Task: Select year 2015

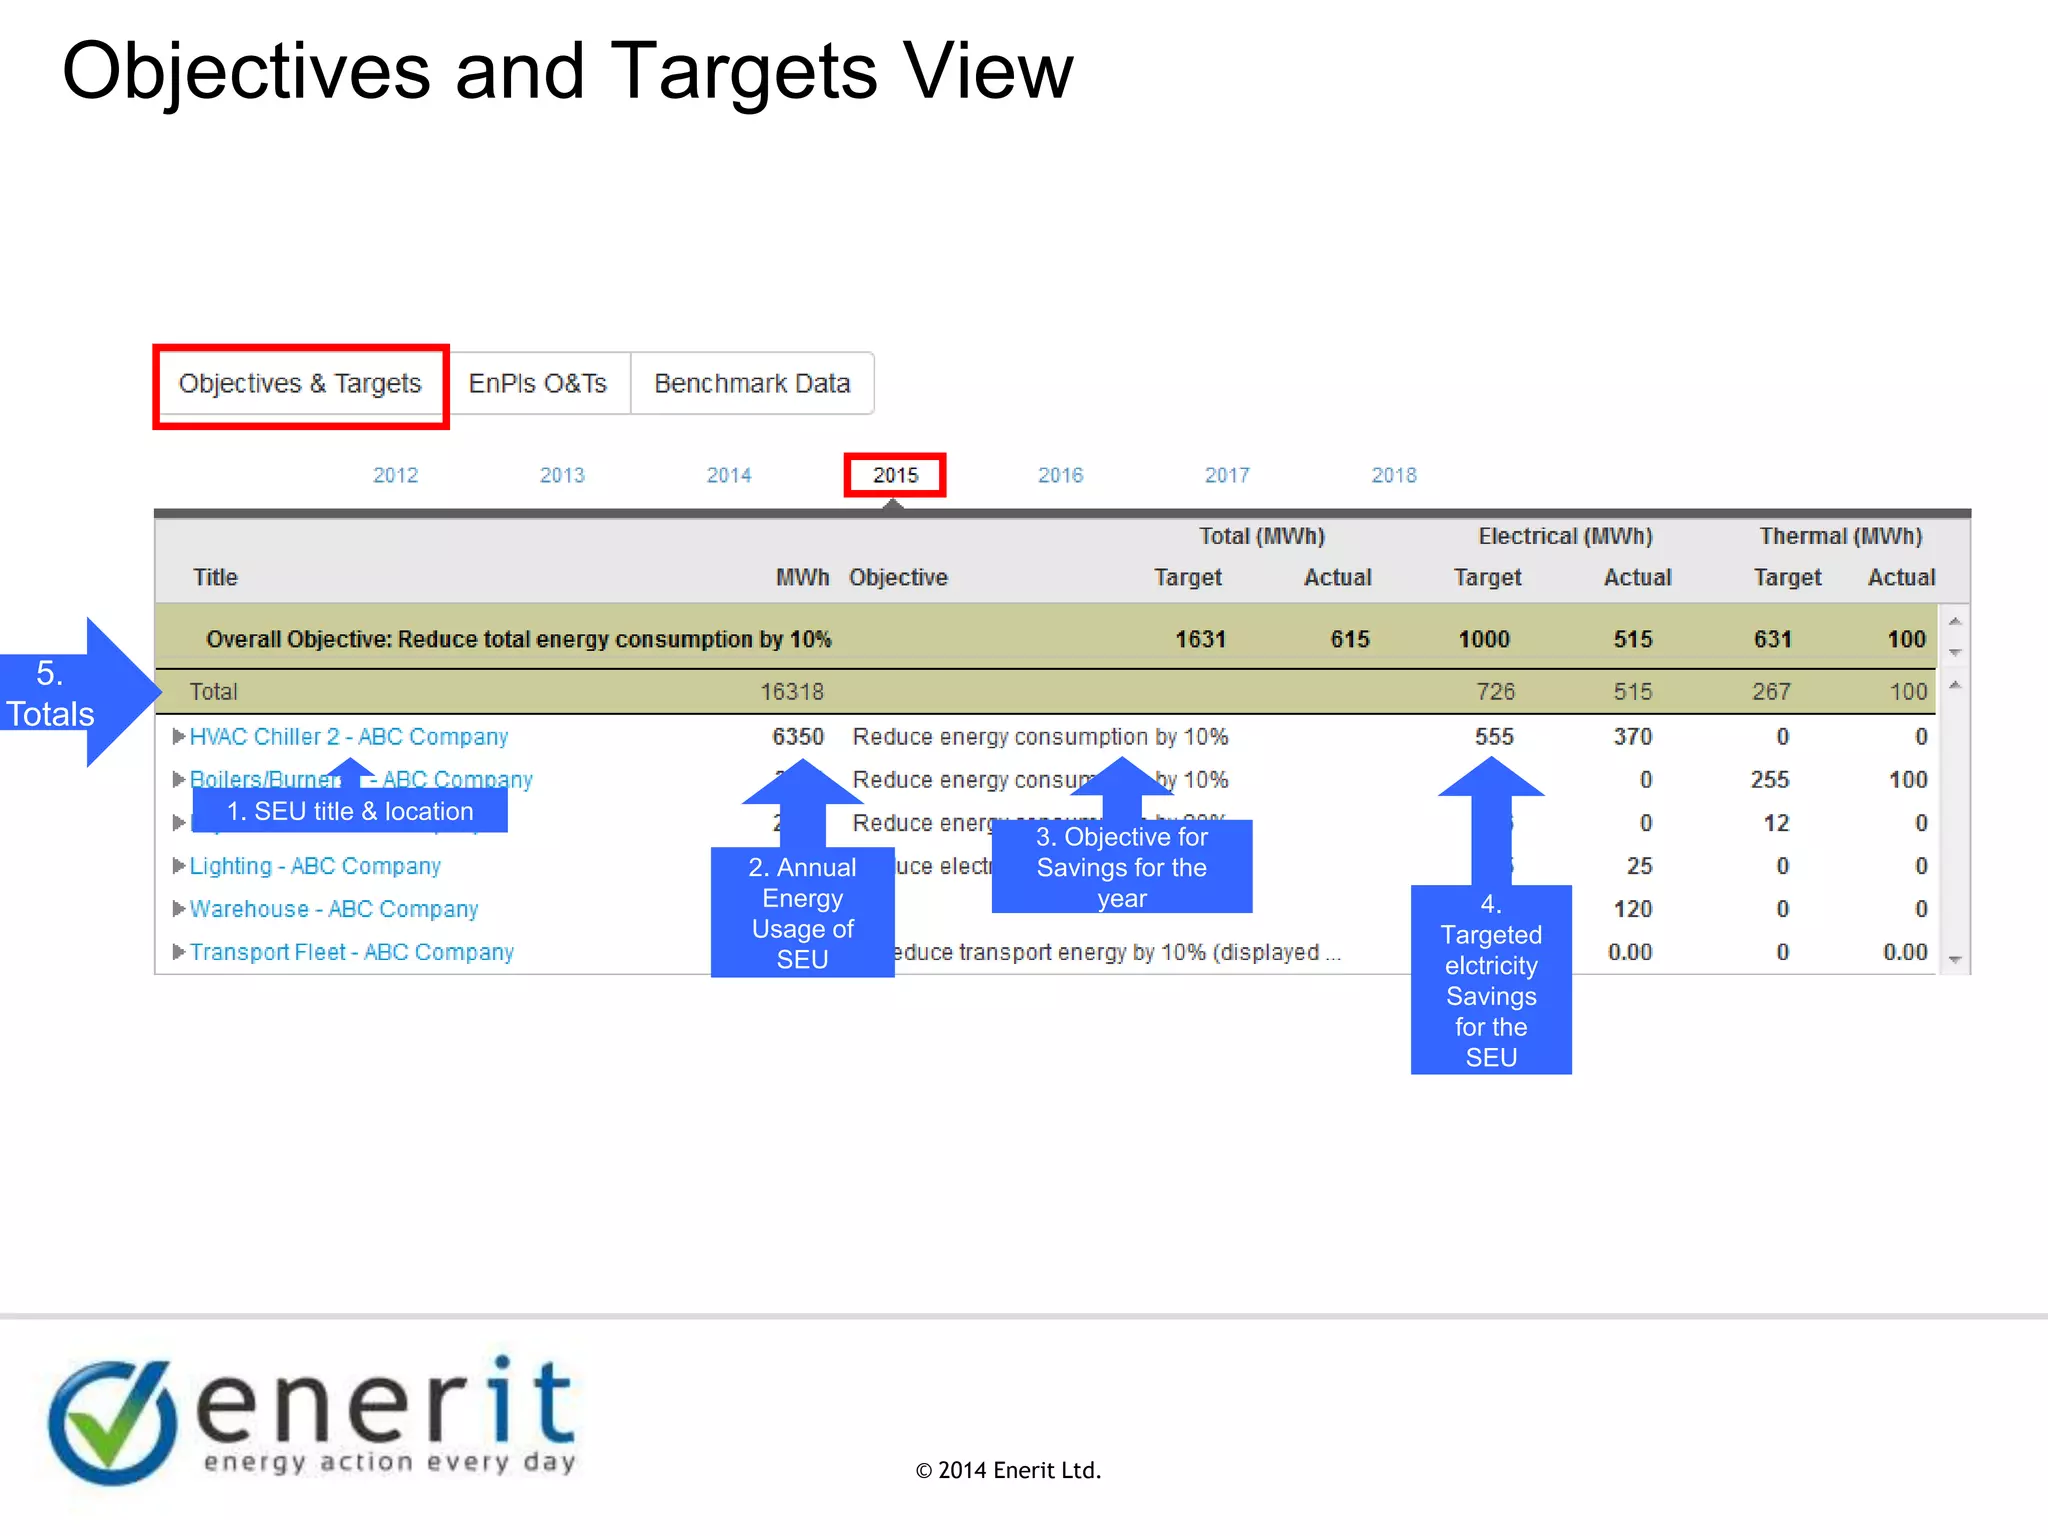Action: click(x=895, y=475)
